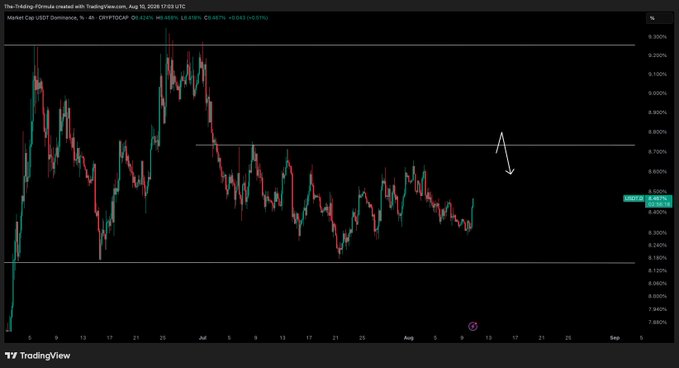
Task: Click the 8.120% price axis label
Action: point(657,271)
